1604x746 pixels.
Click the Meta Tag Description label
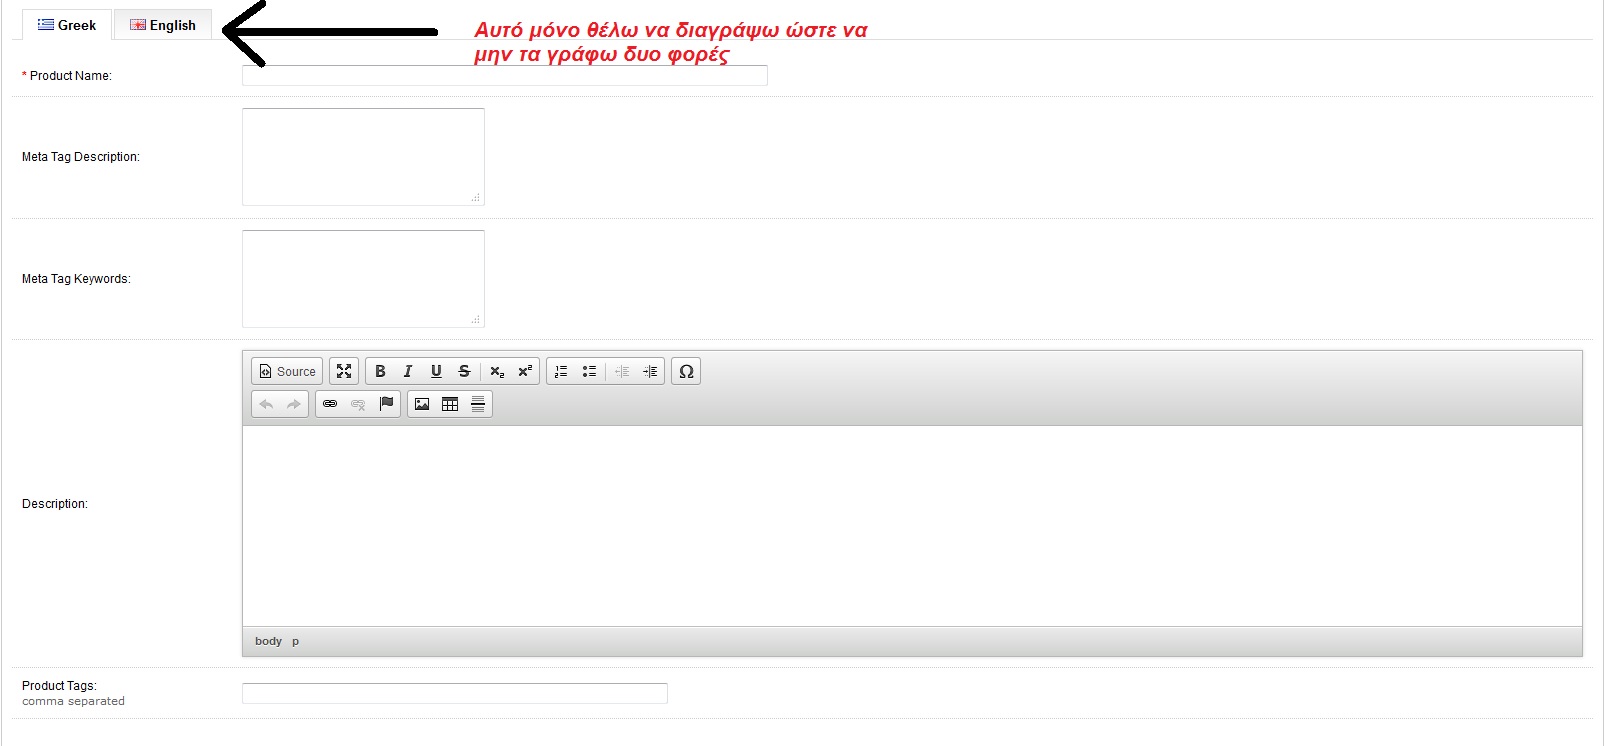pyautogui.click(x=81, y=157)
